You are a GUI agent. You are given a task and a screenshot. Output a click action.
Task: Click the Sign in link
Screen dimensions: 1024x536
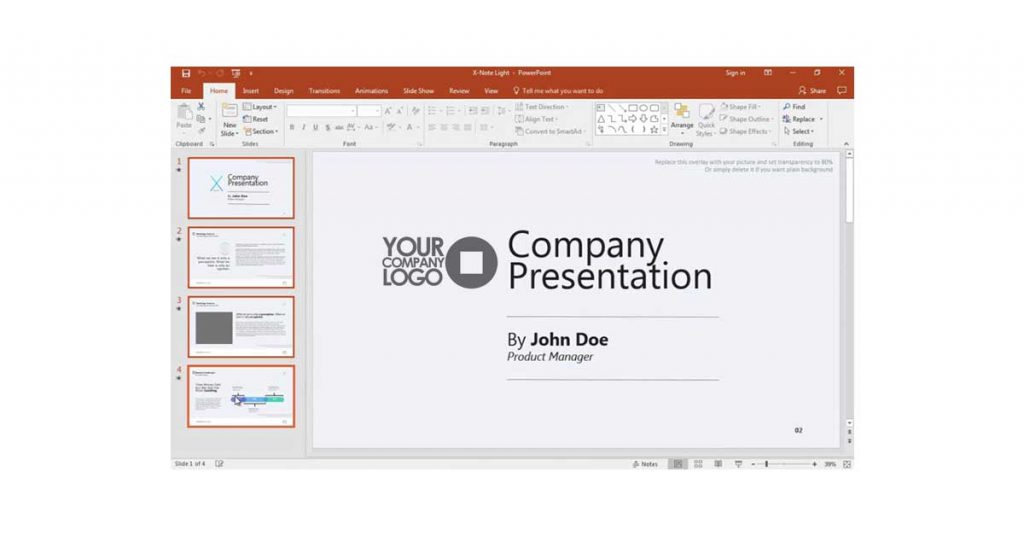[x=735, y=73]
